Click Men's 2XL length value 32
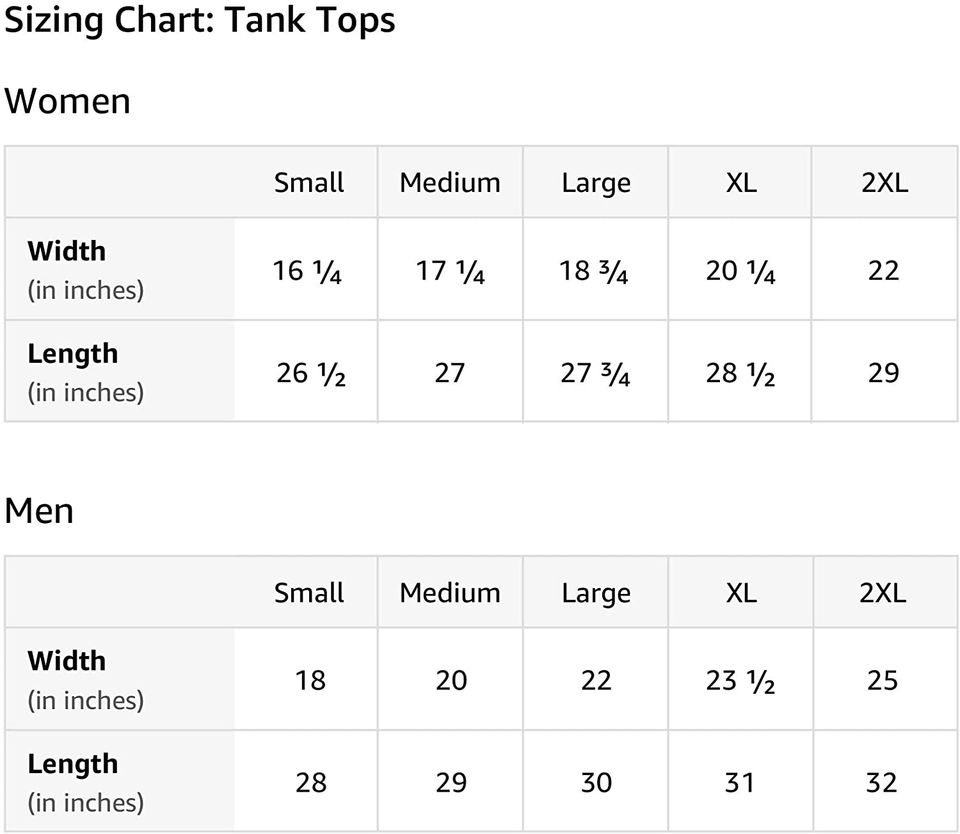This screenshot has height=834, width=960. tap(882, 783)
